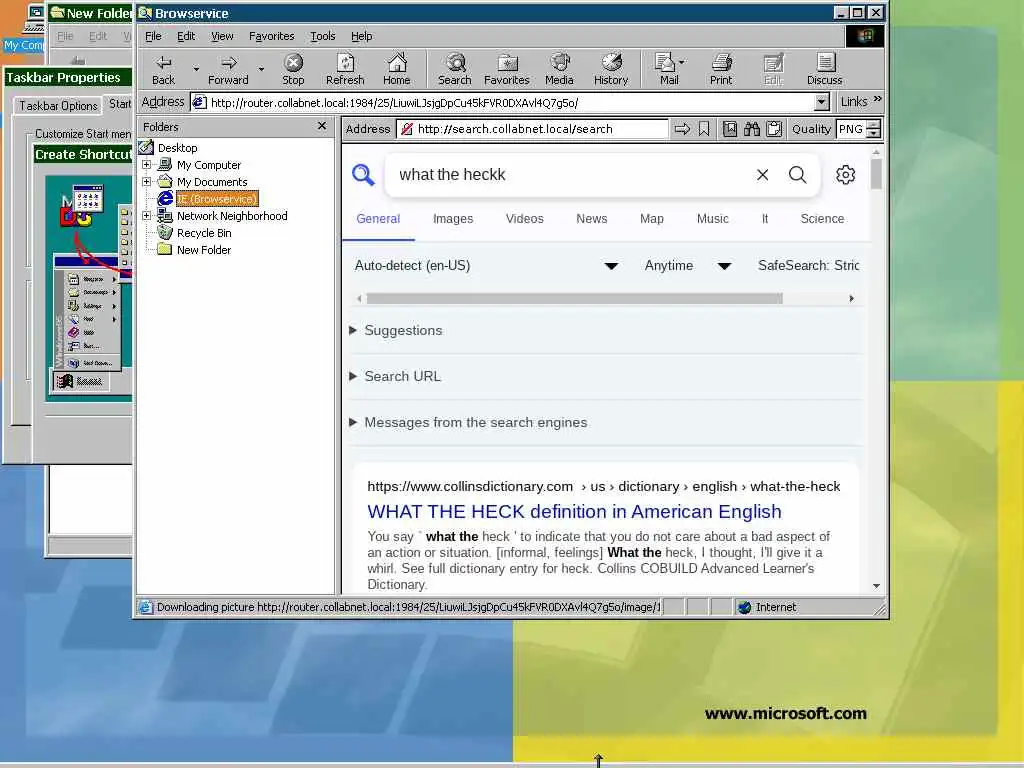This screenshot has height=768, width=1024.
Task: Click the book icon in the Browservice bar
Action: (x=729, y=129)
